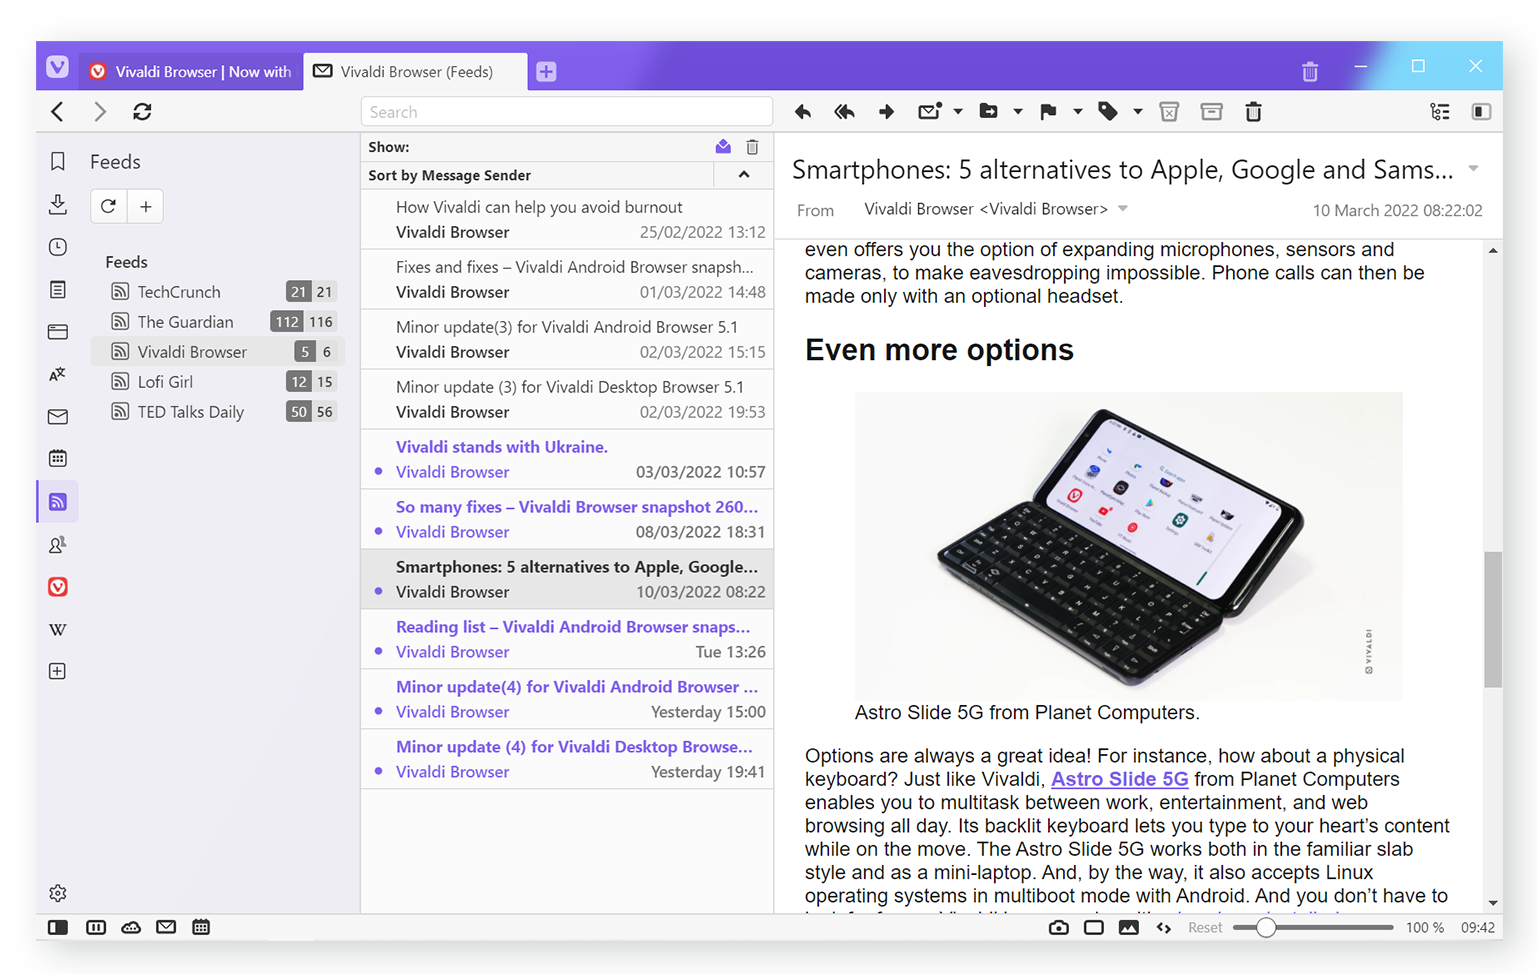The image size is (1540, 980).
Task: Open the Downloads panel icon
Action: (x=58, y=205)
